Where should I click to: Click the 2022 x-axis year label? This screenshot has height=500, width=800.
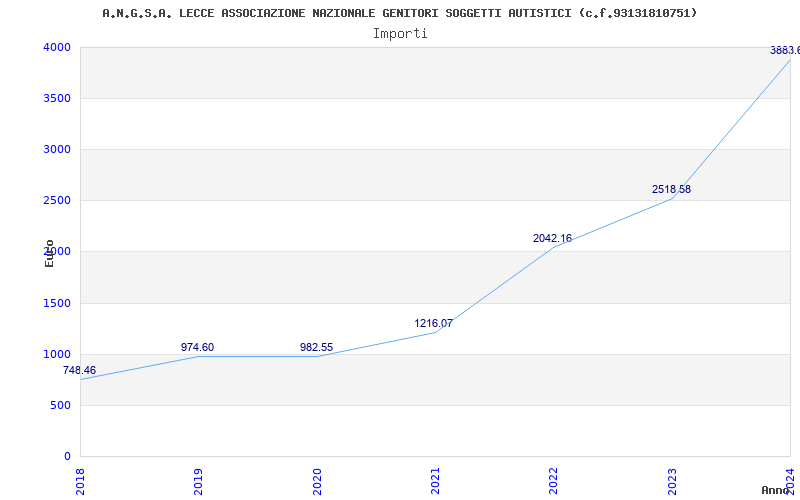[554, 480]
